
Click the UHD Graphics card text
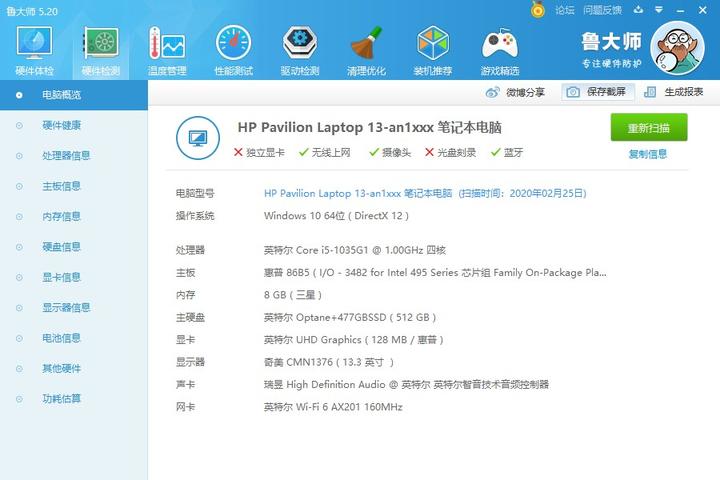pyautogui.click(x=354, y=340)
